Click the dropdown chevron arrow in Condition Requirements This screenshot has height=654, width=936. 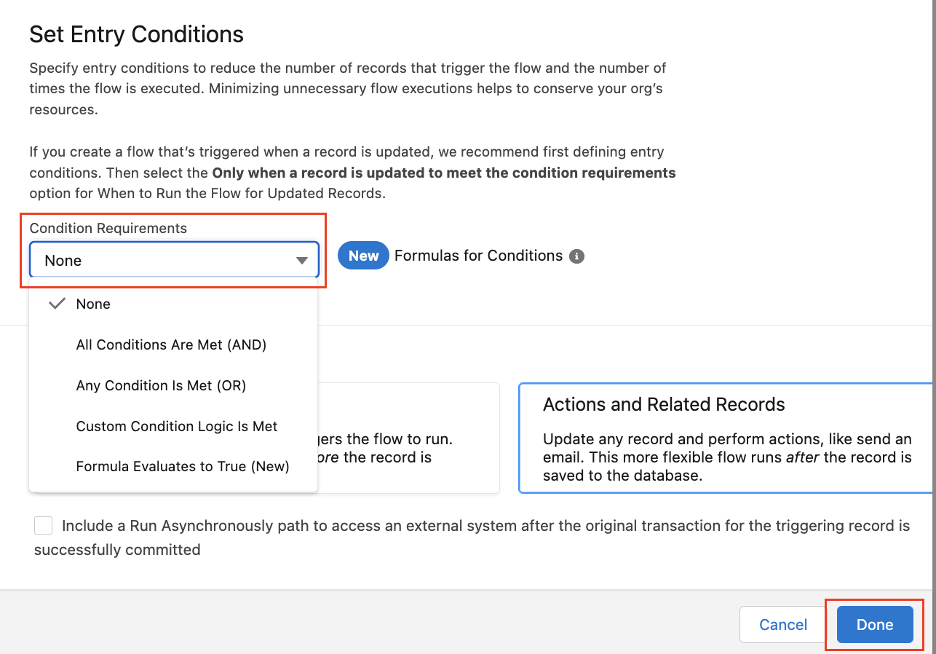(x=302, y=259)
